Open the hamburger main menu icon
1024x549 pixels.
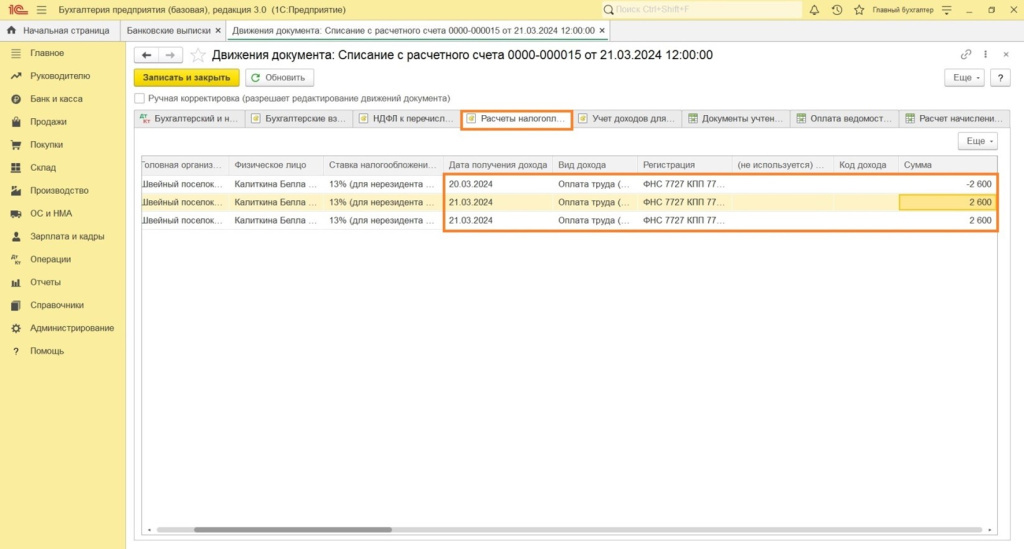(x=40, y=10)
